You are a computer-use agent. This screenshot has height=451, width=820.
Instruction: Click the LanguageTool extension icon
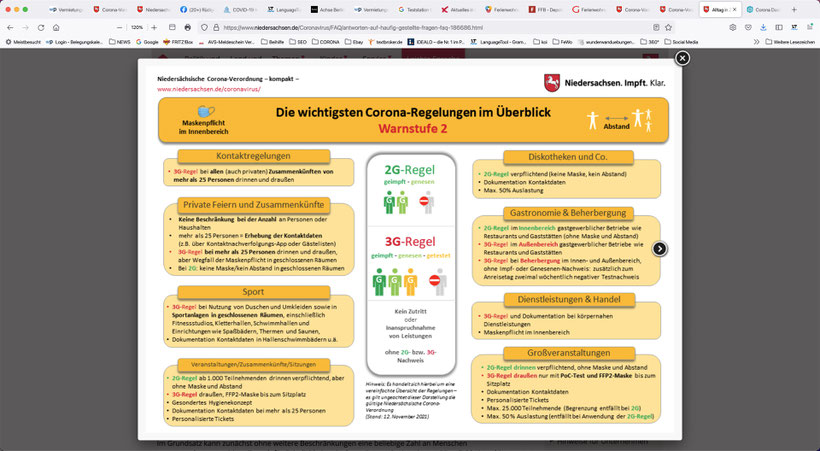click(794, 27)
